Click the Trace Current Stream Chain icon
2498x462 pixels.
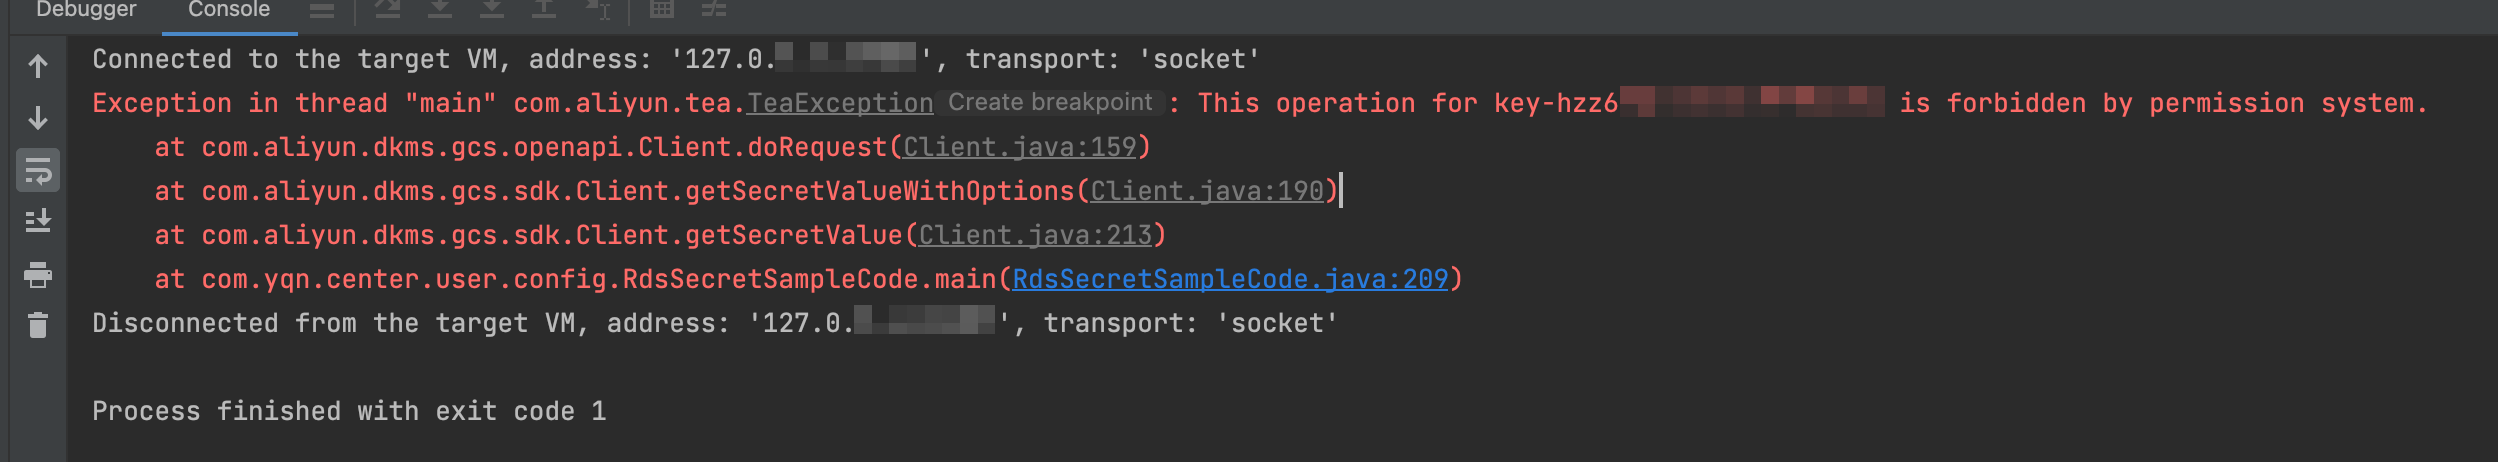click(714, 10)
